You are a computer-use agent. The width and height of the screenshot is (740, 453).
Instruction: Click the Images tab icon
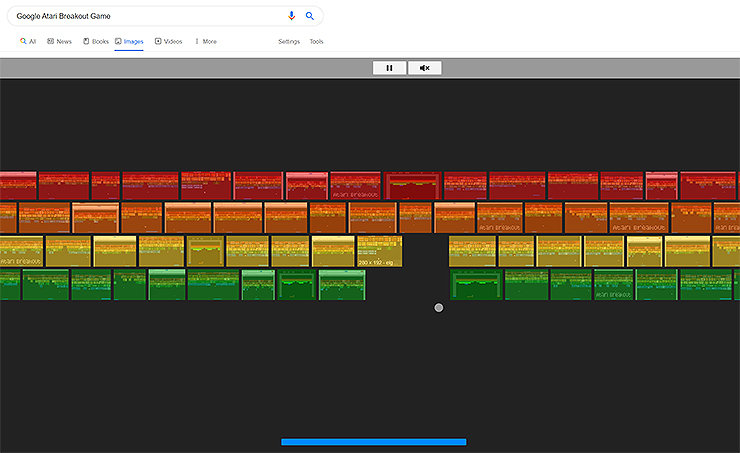coord(118,42)
